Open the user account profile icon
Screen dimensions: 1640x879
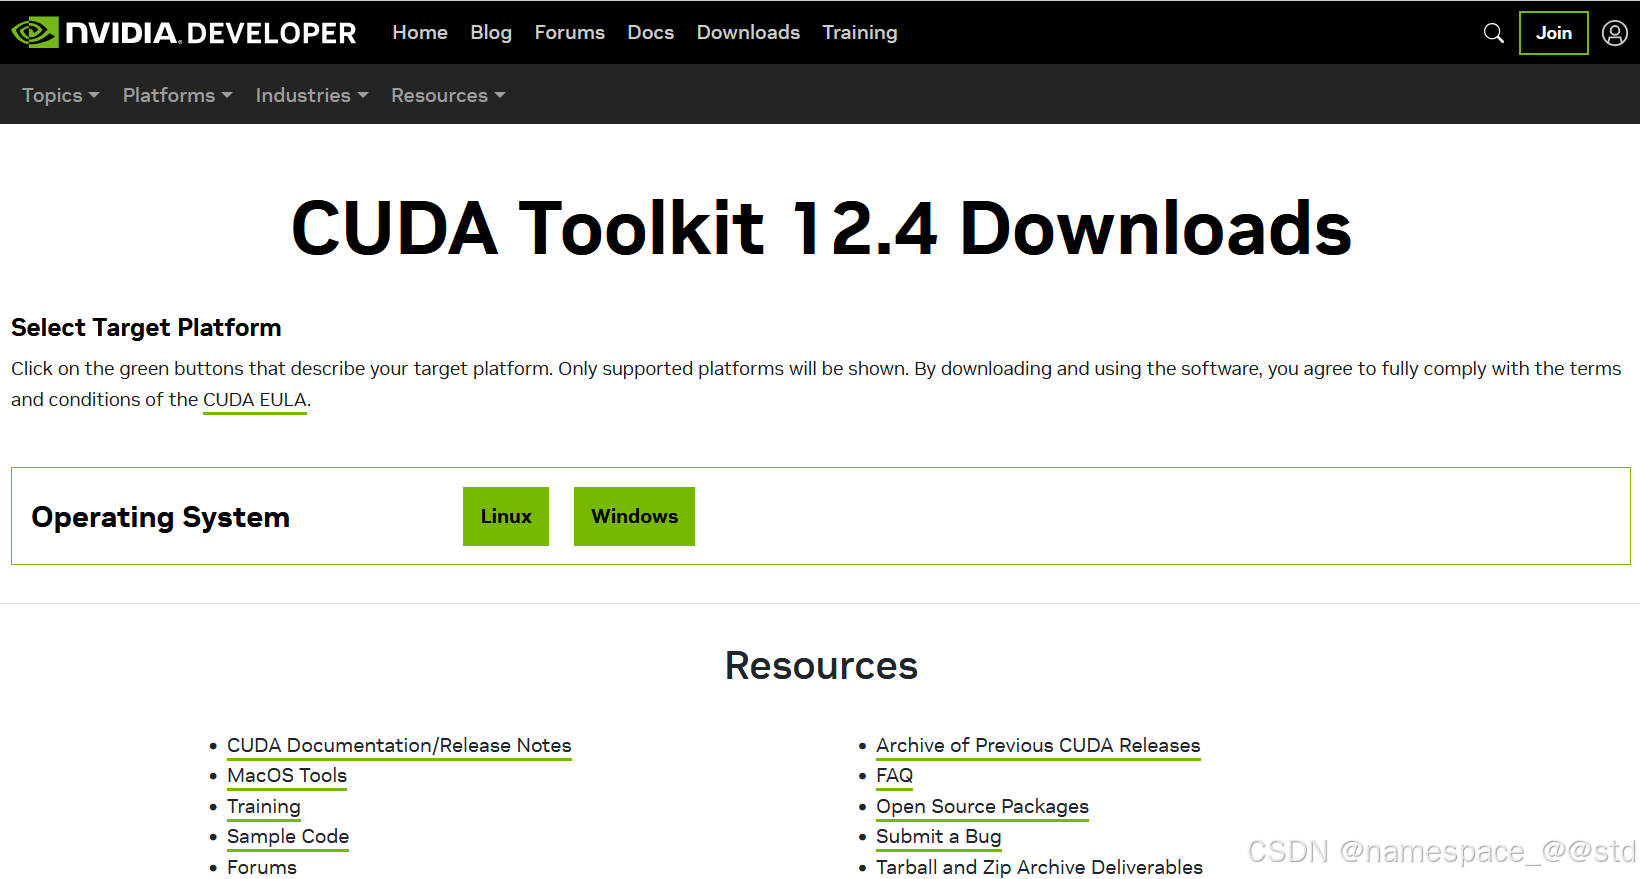pyautogui.click(x=1615, y=33)
